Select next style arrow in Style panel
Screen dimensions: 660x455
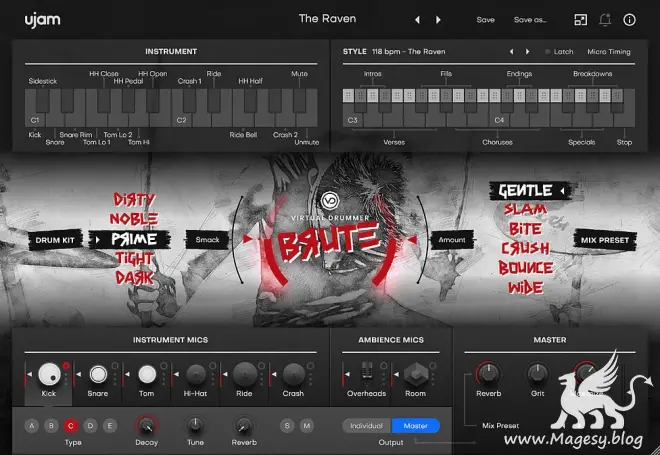coord(527,52)
